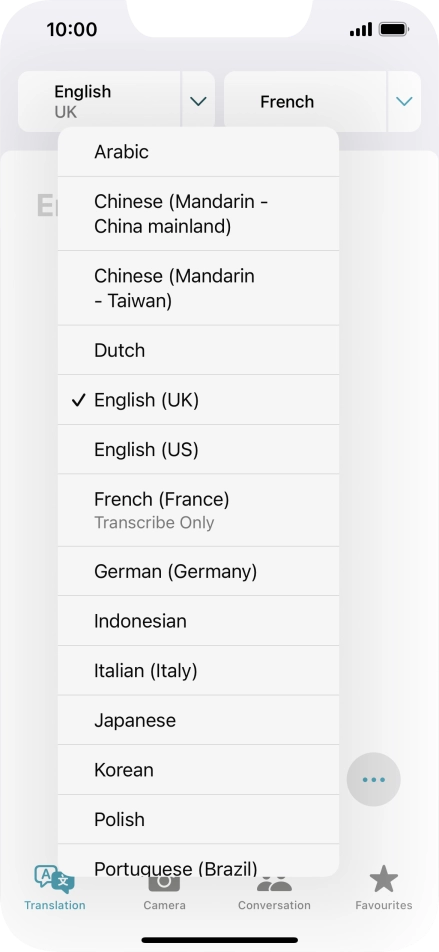The image size is (439, 952).
Task: Choose Japanese from the menu
Action: 199,720
